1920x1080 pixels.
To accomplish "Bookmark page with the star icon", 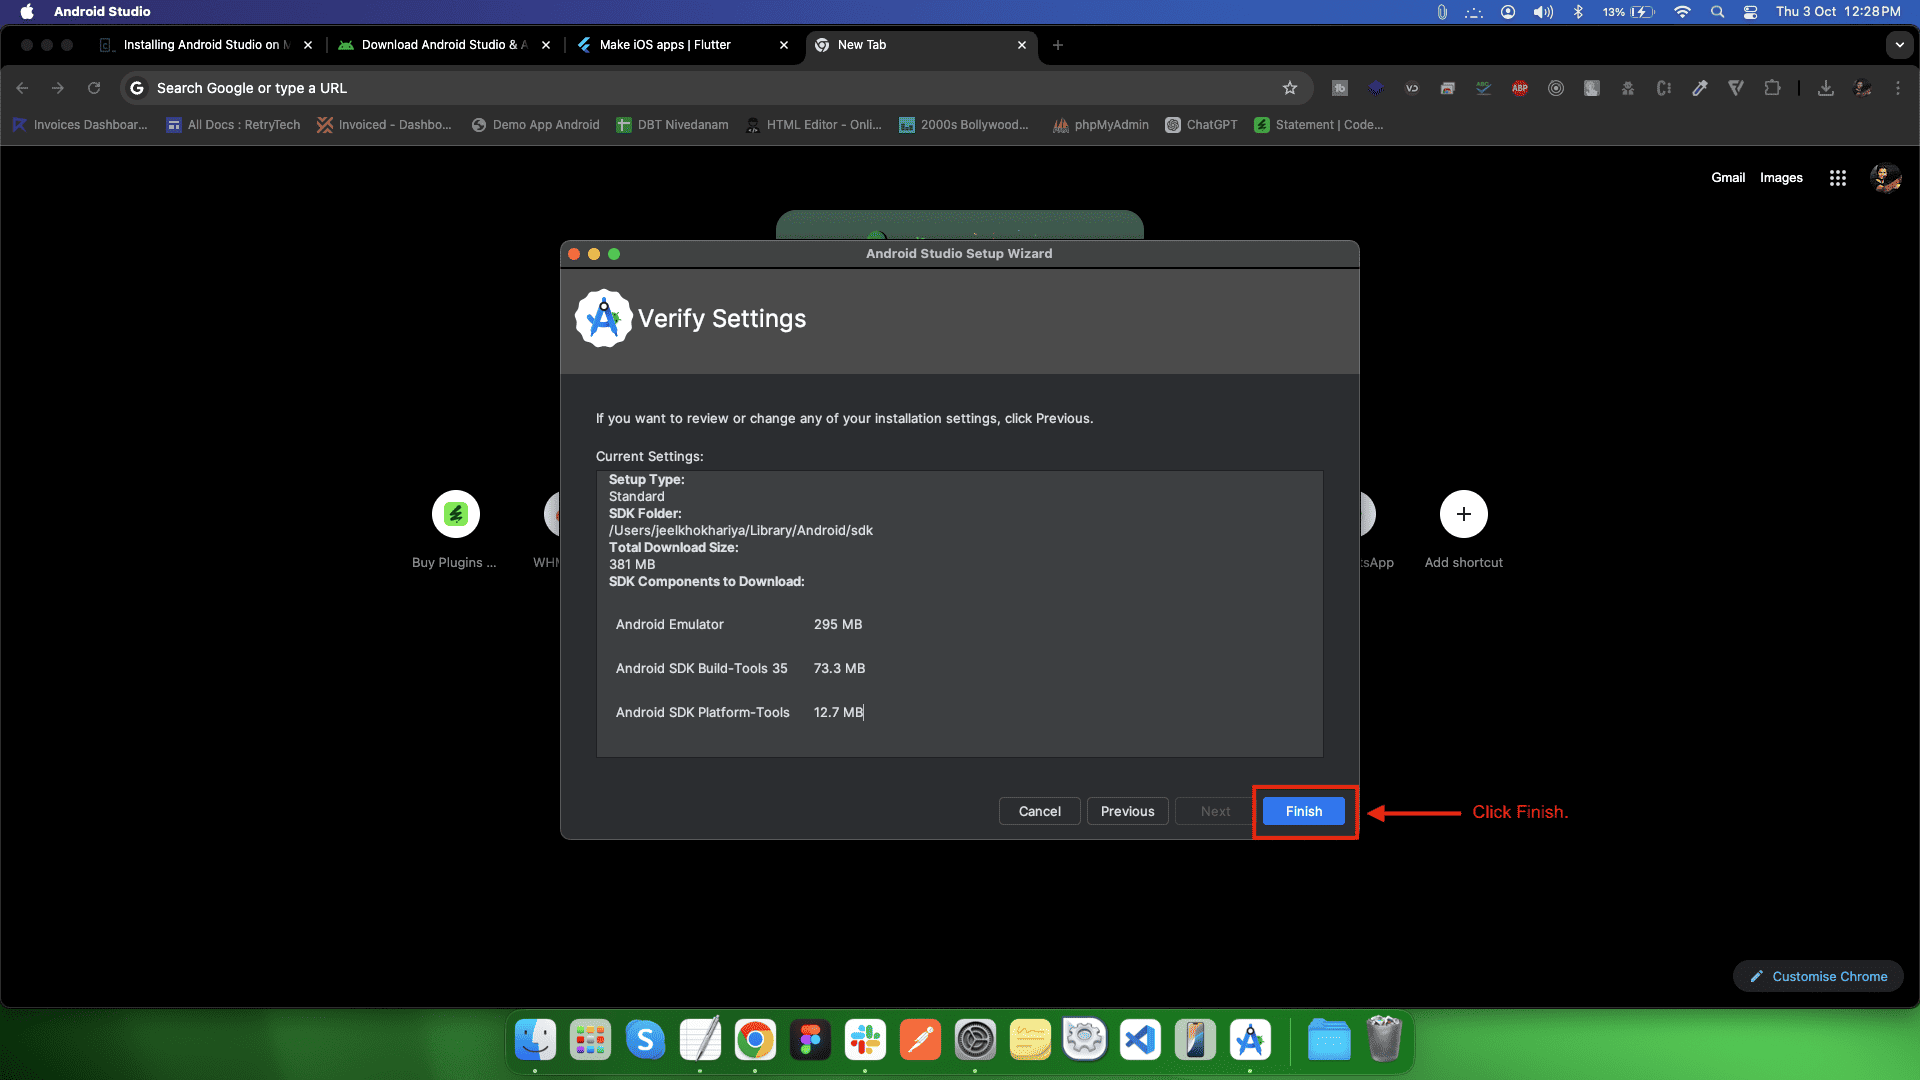I will point(1290,88).
